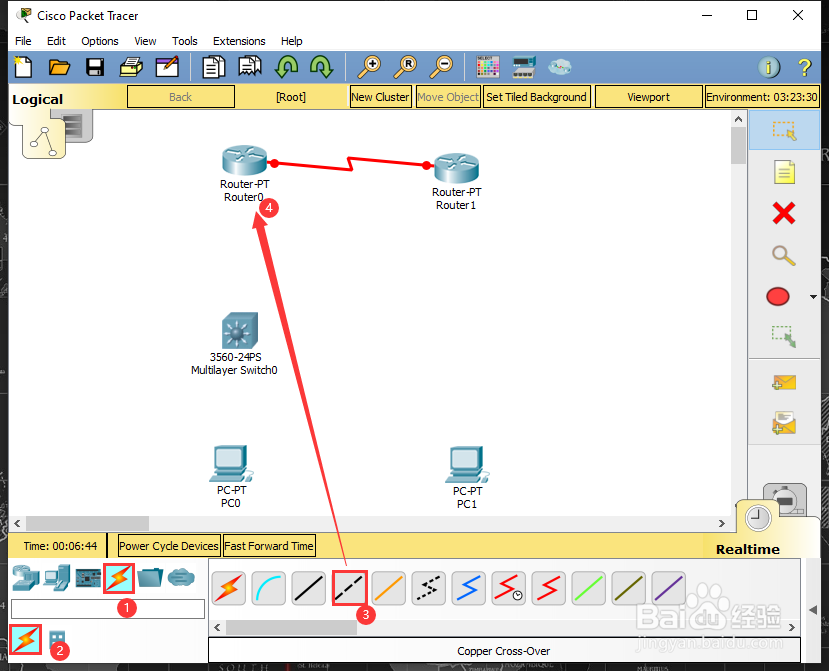The image size is (829, 671).
Task: Select PC1 on the canvas
Action: tap(467, 464)
